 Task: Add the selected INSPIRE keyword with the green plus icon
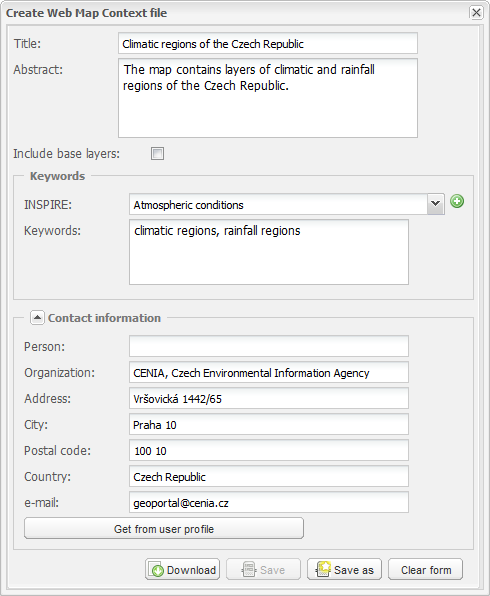[x=457, y=201]
